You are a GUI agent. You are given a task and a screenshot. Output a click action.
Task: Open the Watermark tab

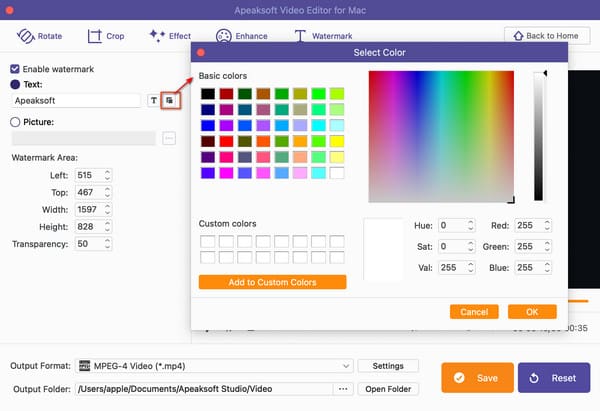click(323, 36)
